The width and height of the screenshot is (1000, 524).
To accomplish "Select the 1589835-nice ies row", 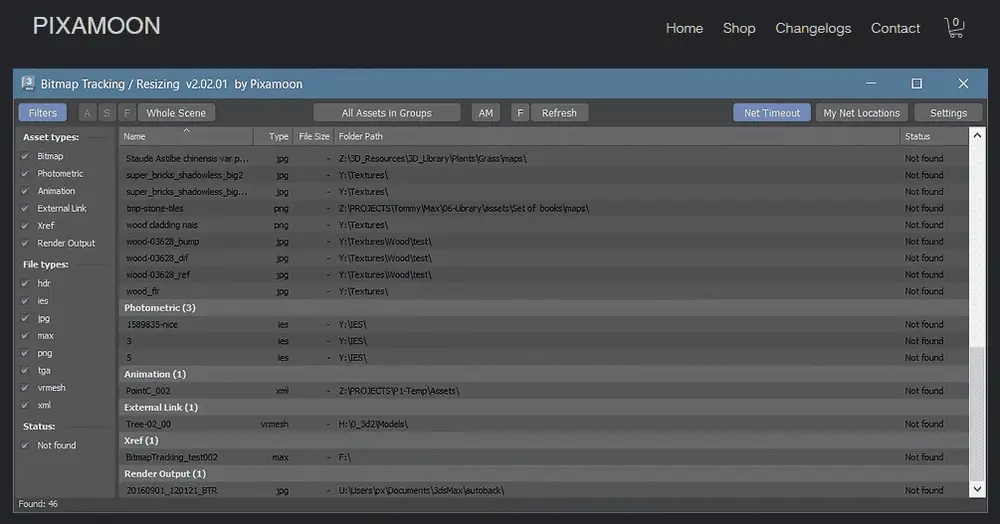I will pos(543,324).
